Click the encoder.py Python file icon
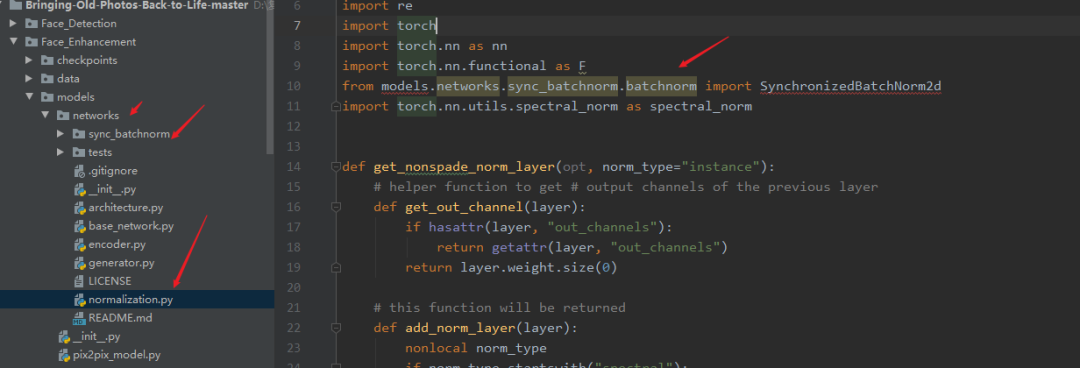This screenshot has width=1080, height=368. click(x=79, y=245)
